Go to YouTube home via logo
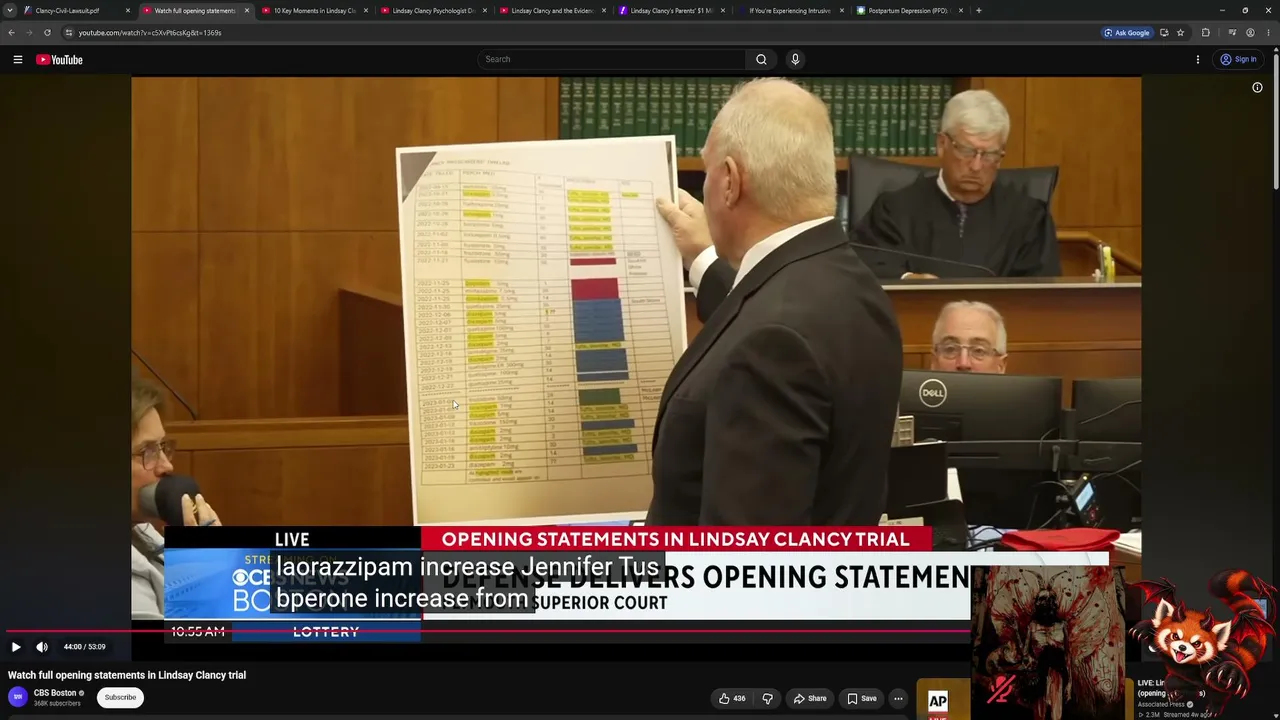The height and width of the screenshot is (720, 1280). tap(60, 60)
